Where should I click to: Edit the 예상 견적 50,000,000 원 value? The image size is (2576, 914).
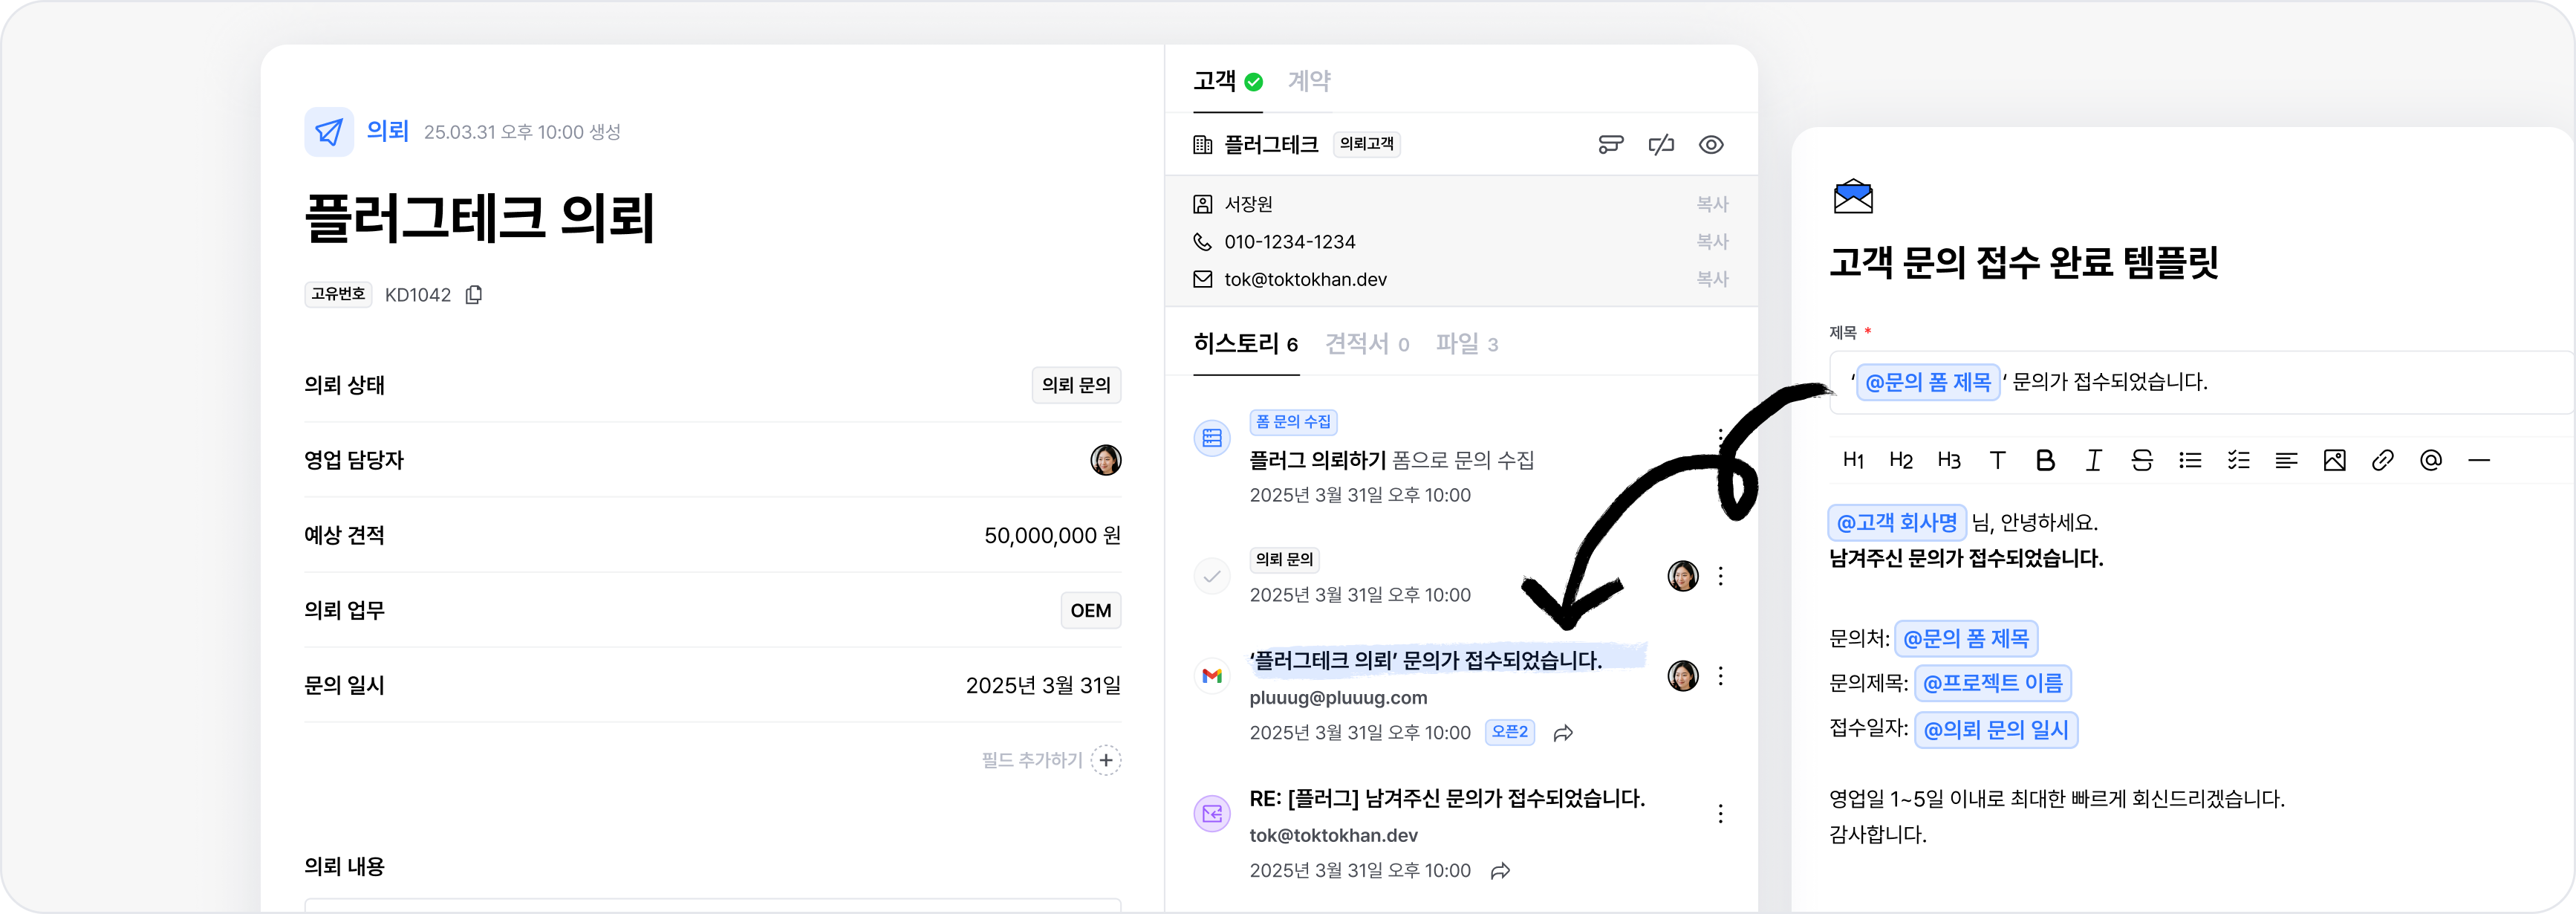coord(1052,535)
